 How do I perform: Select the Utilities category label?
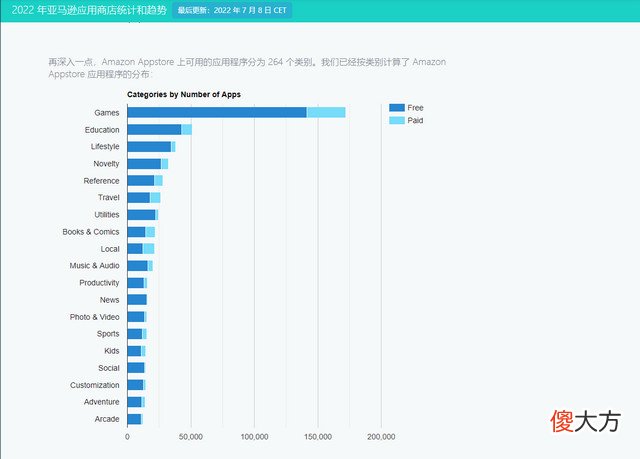[x=106, y=214]
